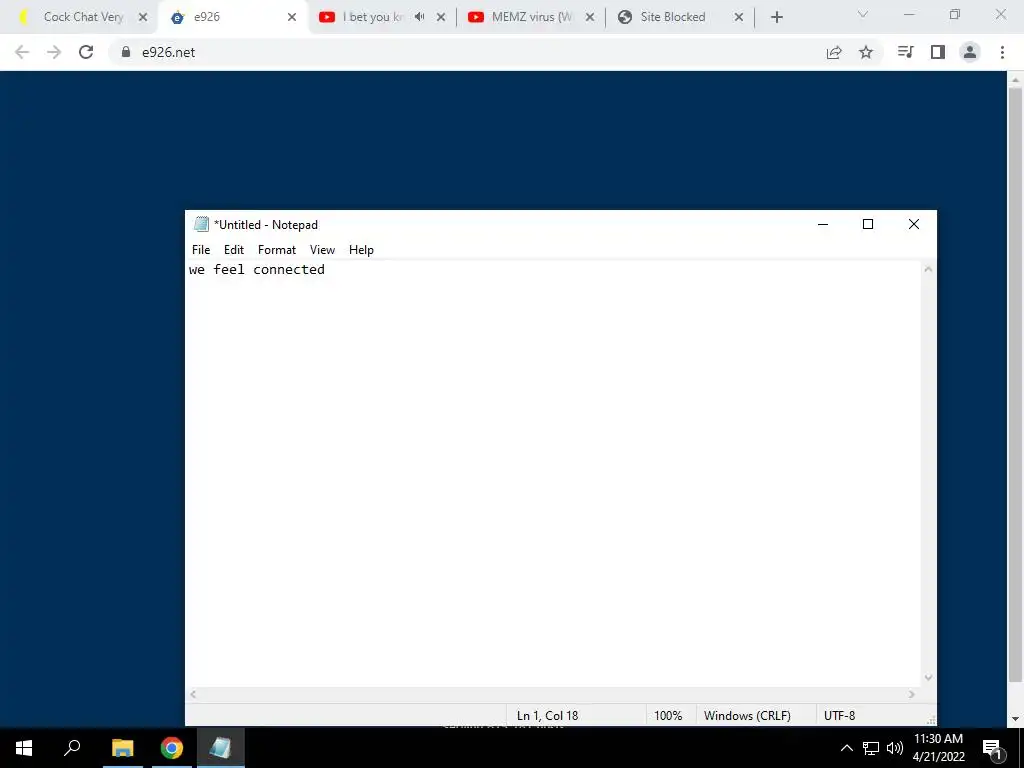1024x768 pixels.
Task: Click Notepad horizontal scroll right arrow
Action: 912,694
